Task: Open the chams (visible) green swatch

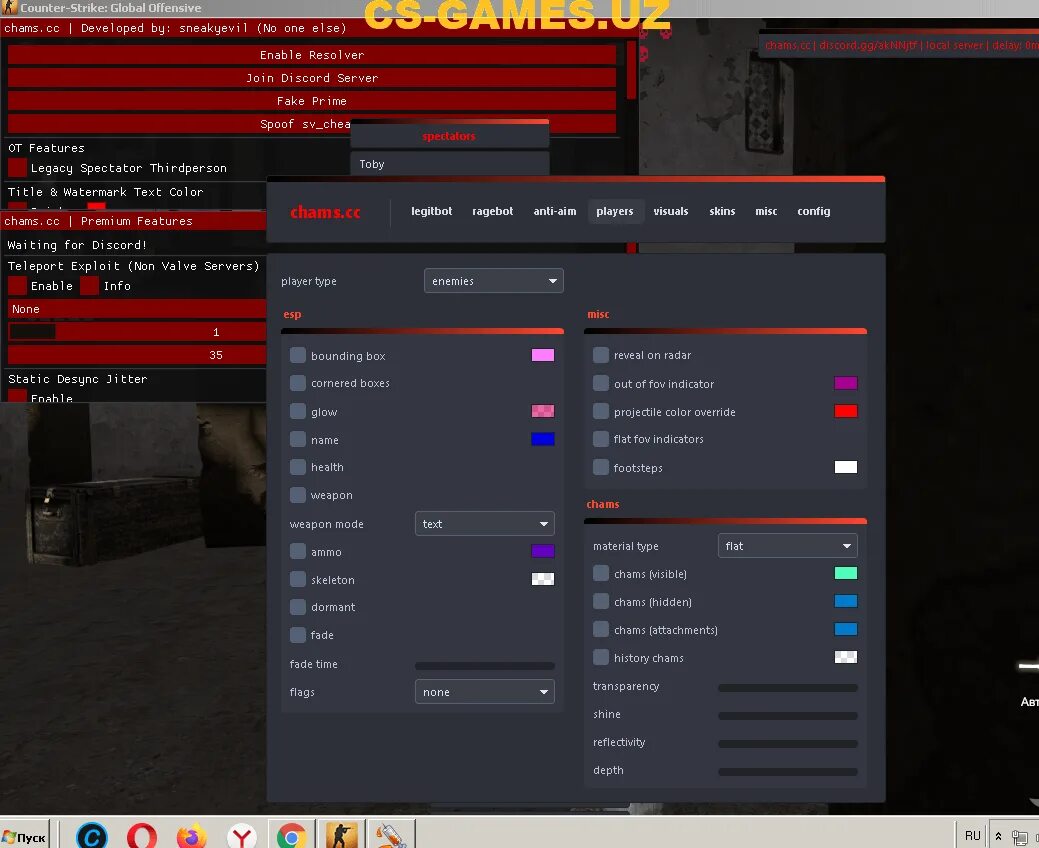Action: point(846,573)
